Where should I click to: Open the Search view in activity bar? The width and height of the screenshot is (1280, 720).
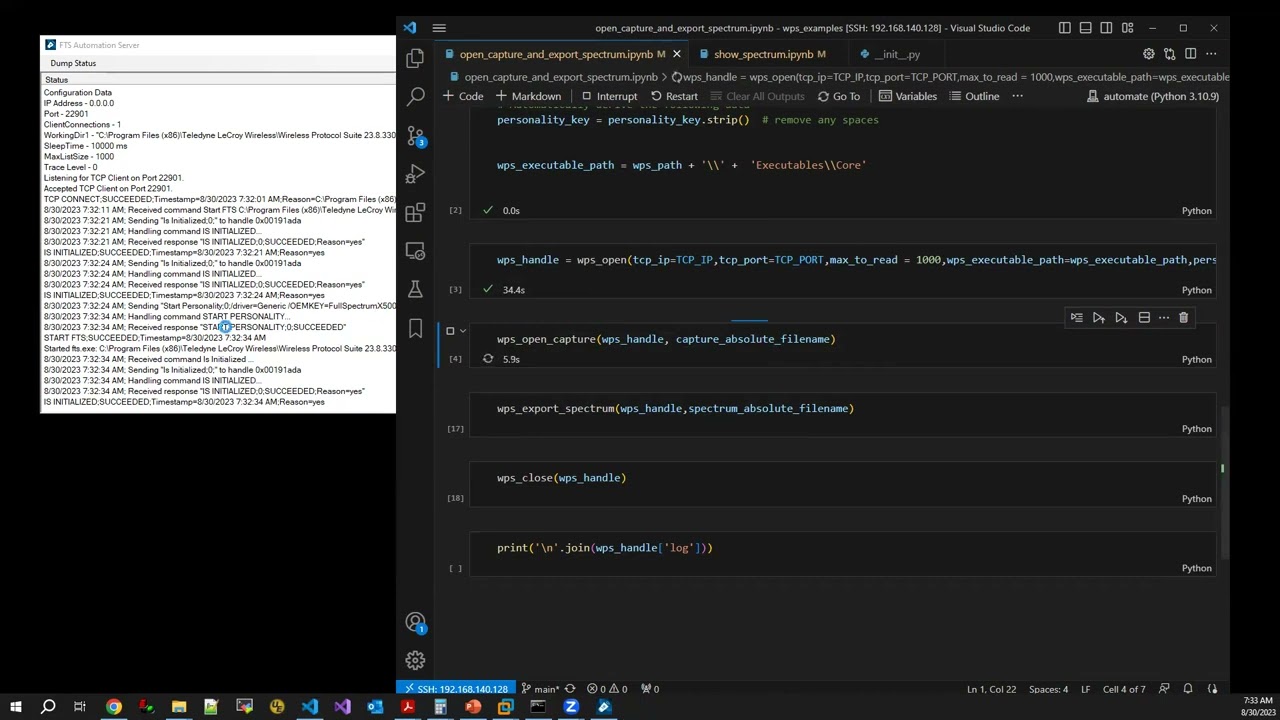(415, 96)
